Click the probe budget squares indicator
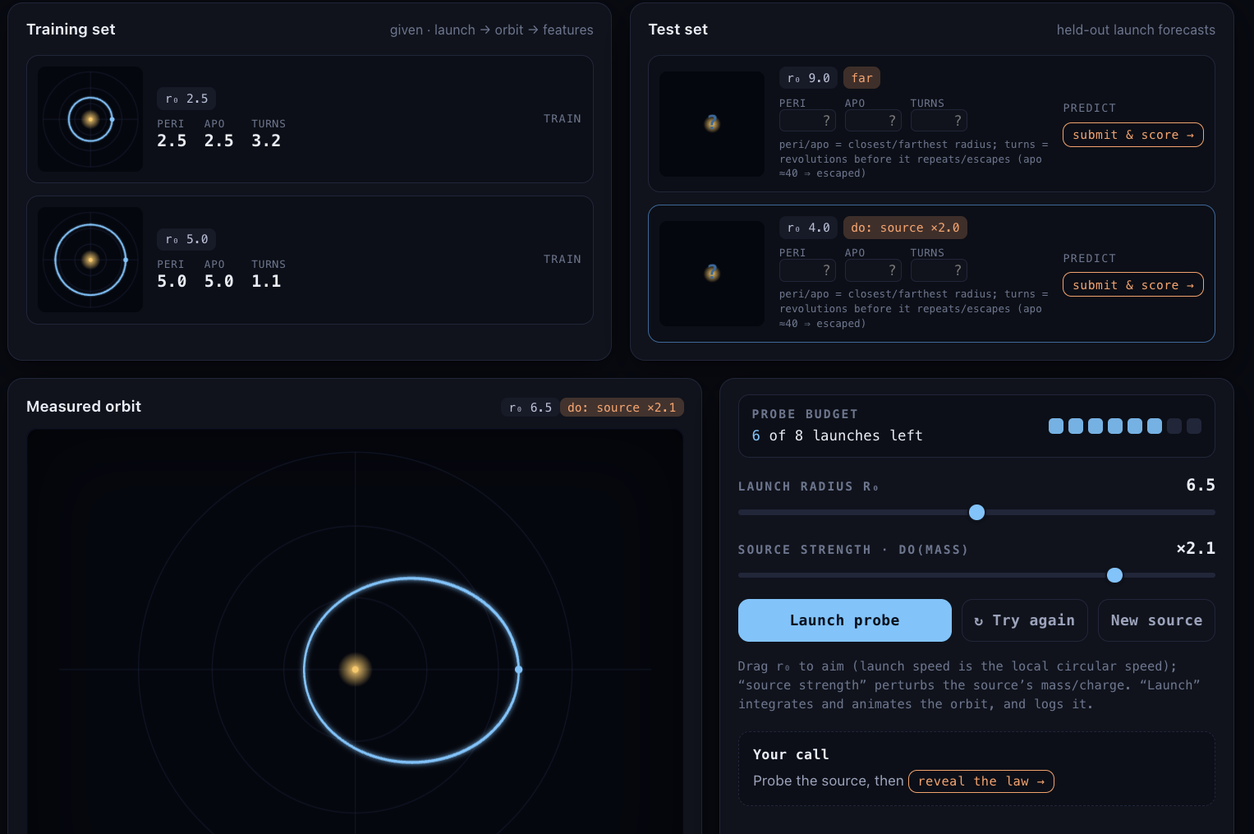Viewport: 1254px width, 834px height. [x=1125, y=426]
